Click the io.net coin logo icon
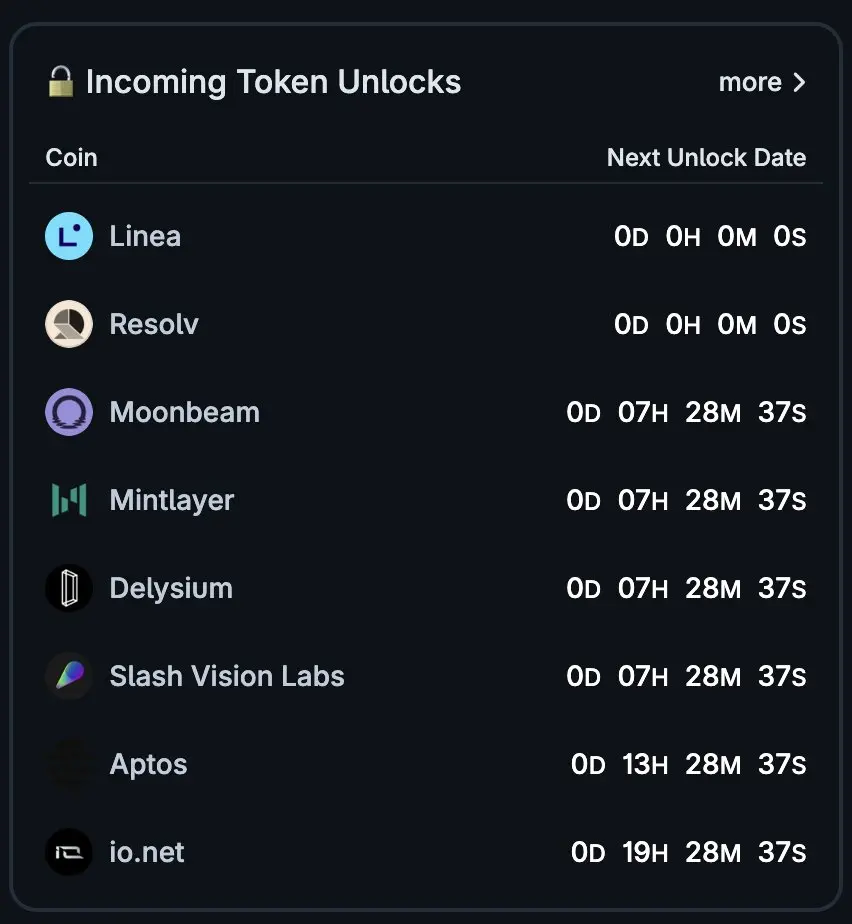 coord(69,853)
